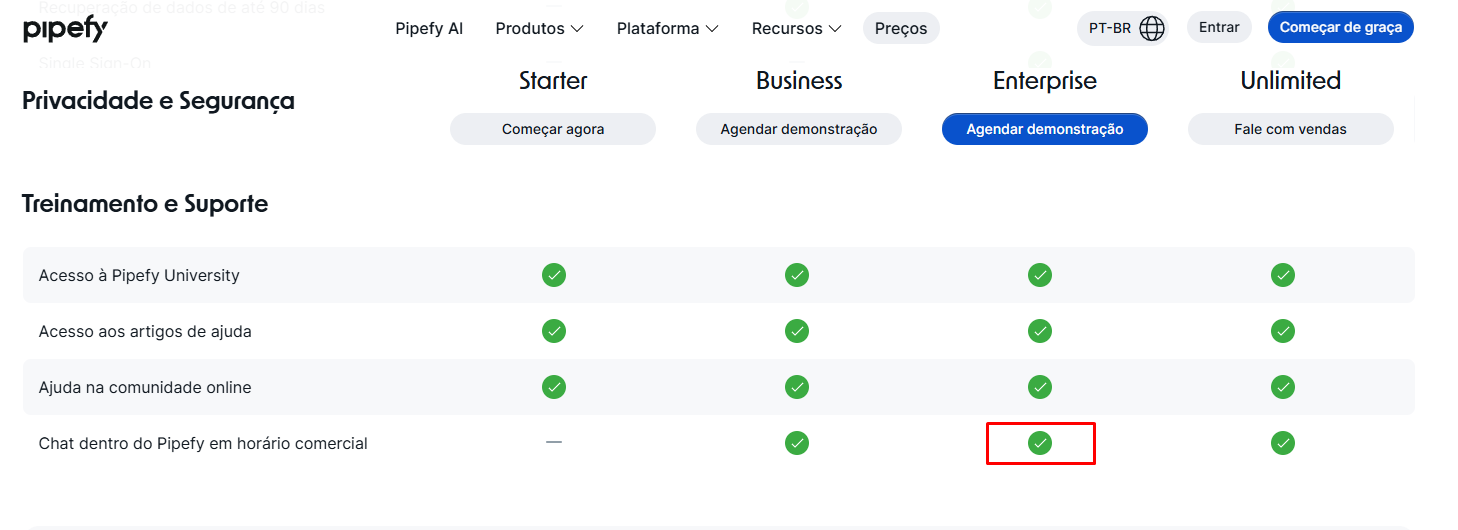
Task: Click Enterprise check for Acesso à Pipefy University
Action: point(1040,275)
